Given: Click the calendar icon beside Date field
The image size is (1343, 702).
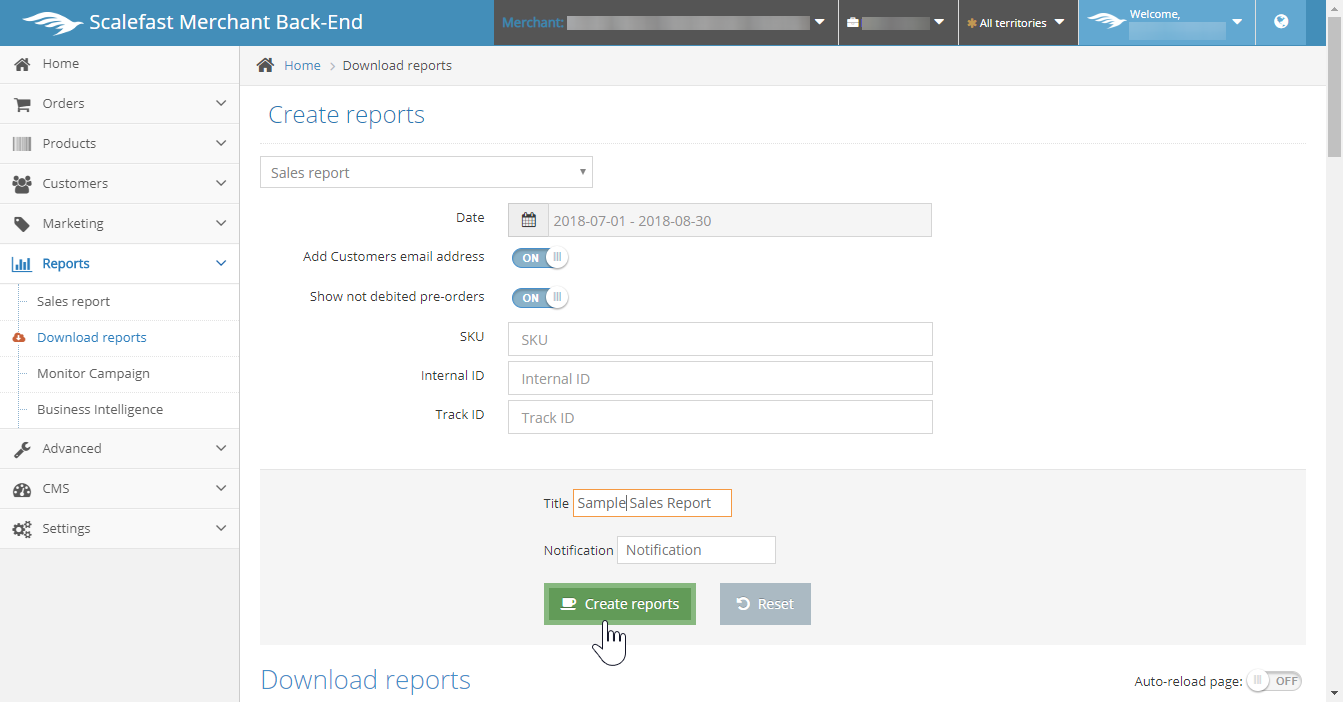Looking at the screenshot, I should coord(528,220).
